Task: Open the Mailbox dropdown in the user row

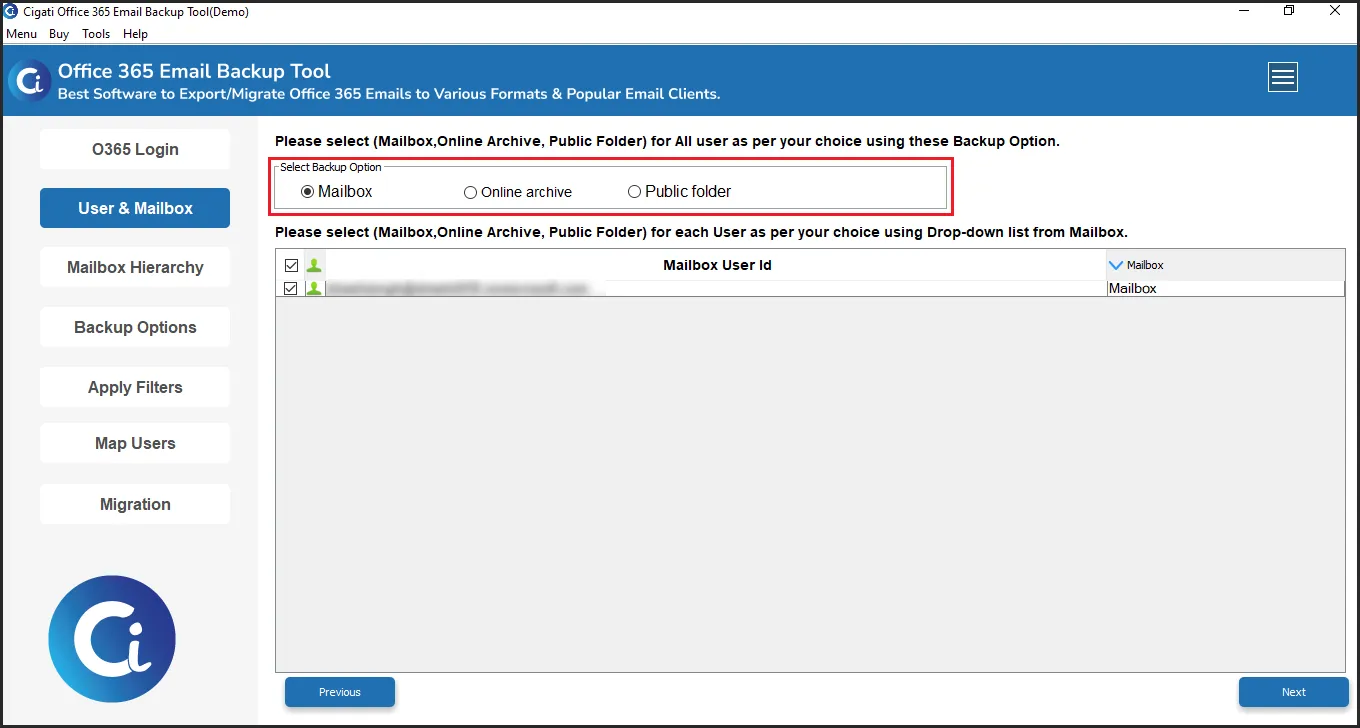Action: [x=1225, y=288]
